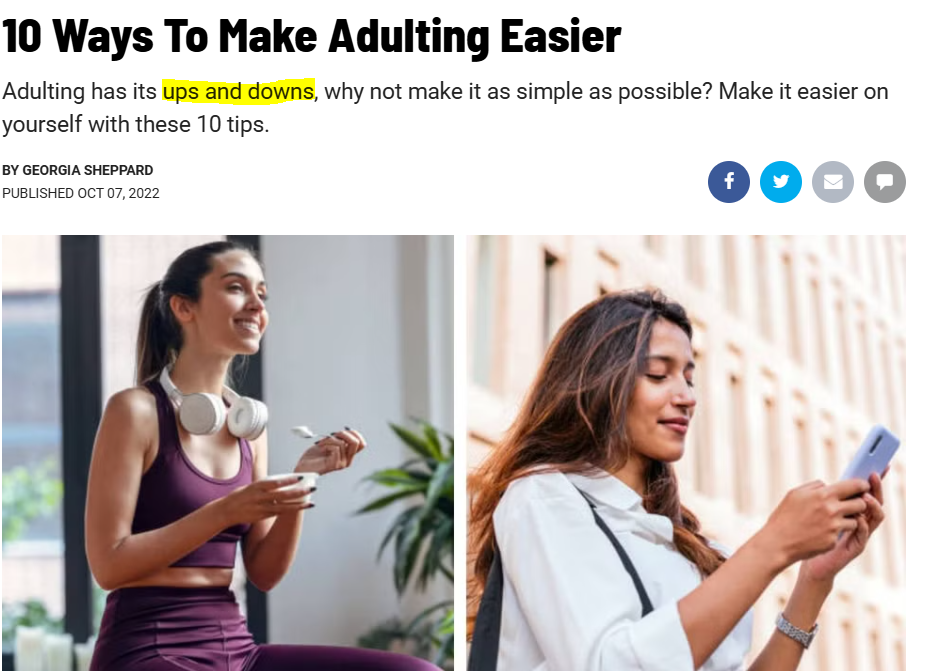Open the photo of woman eating yogurt
This screenshot has height=671, width=938.
(228, 453)
